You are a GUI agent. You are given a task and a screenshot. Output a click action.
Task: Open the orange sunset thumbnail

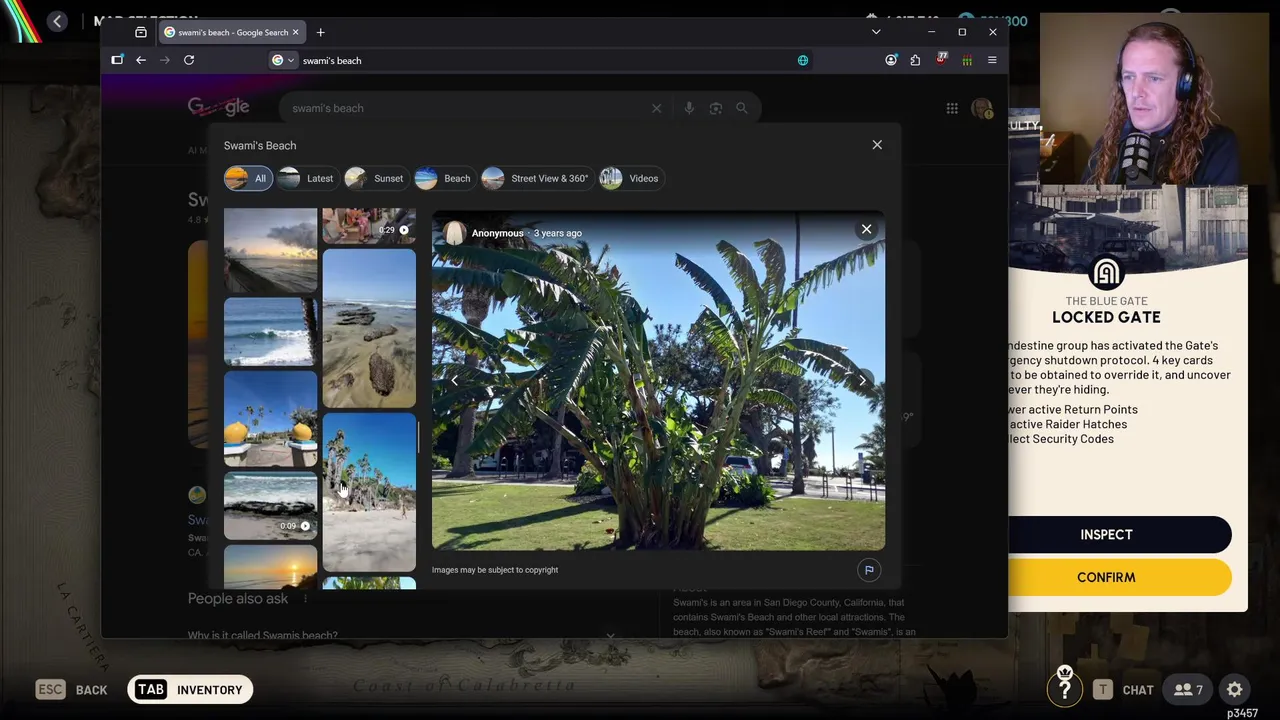click(270, 567)
